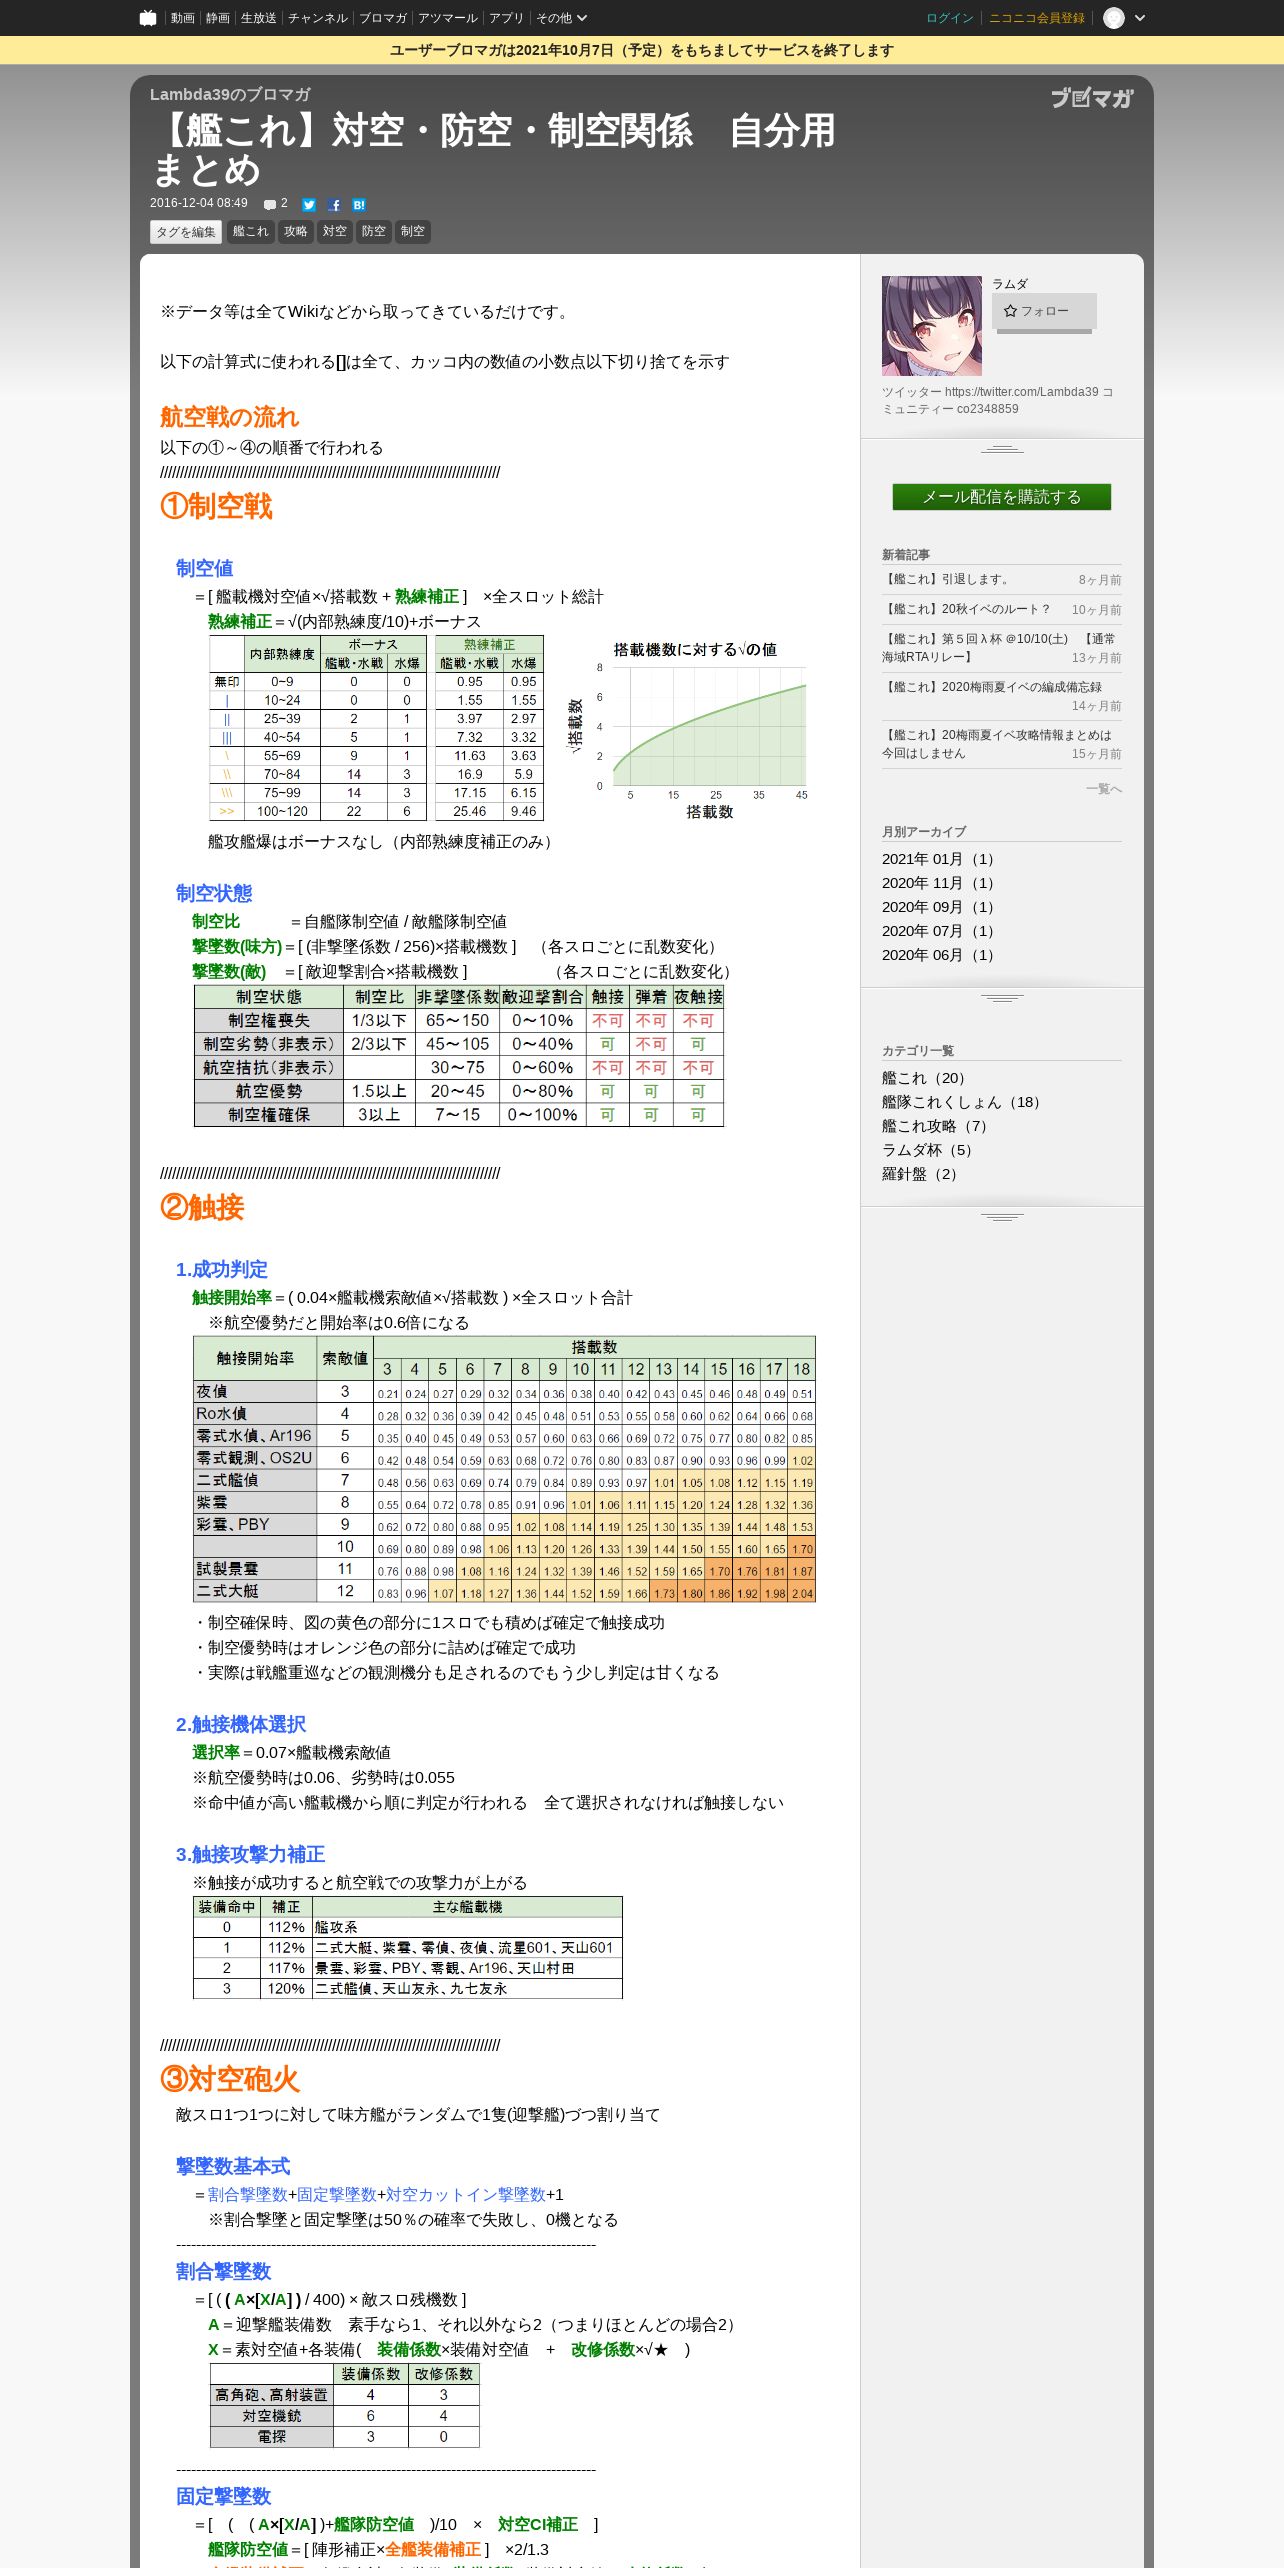Share article via Twitter icon
The image size is (1284, 2568).
click(309, 204)
